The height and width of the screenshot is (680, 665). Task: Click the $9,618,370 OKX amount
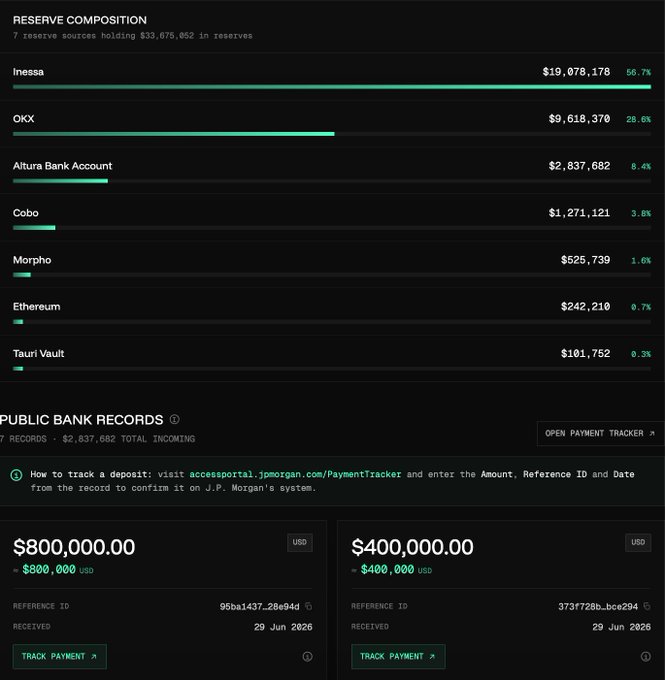point(579,119)
